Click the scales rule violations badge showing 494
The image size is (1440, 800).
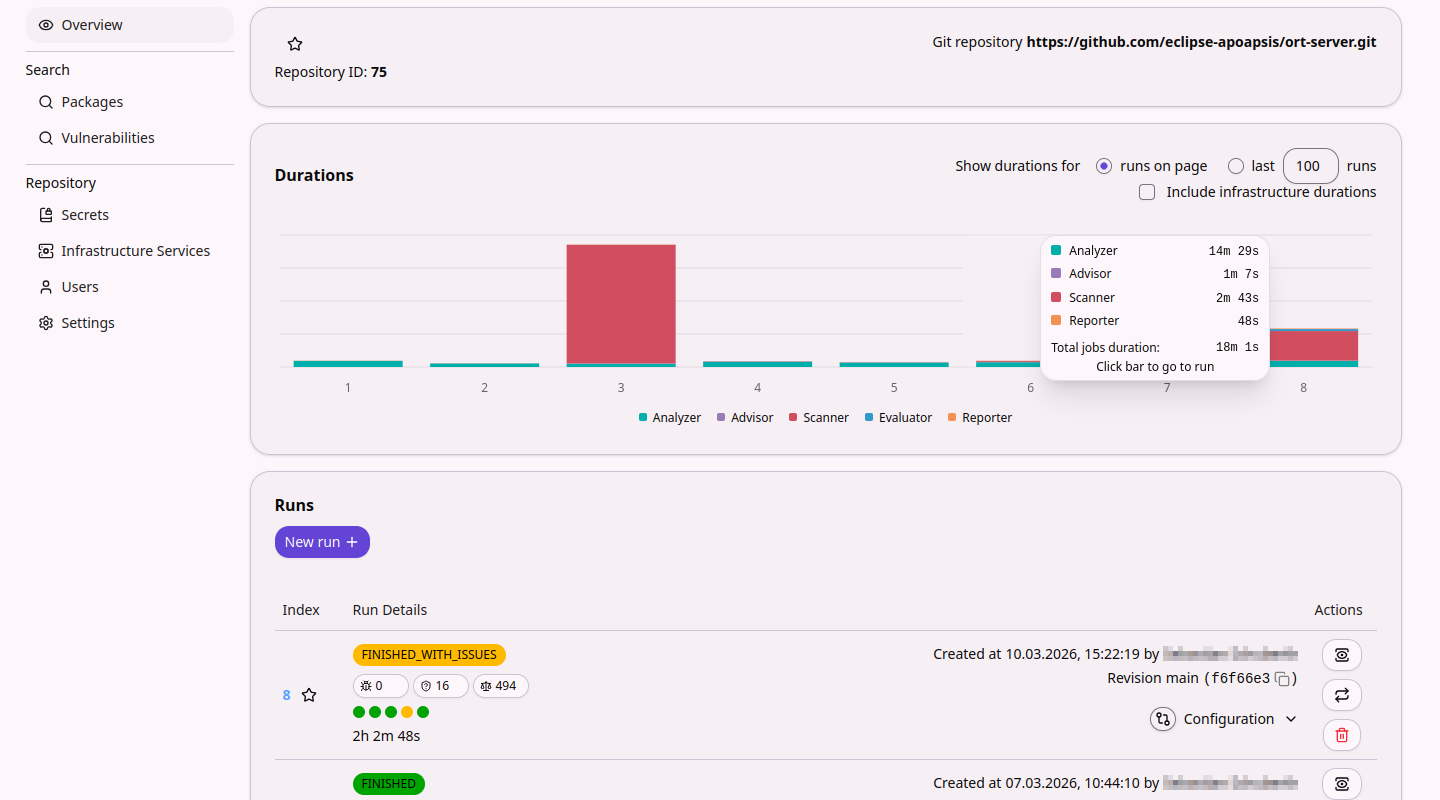[500, 686]
